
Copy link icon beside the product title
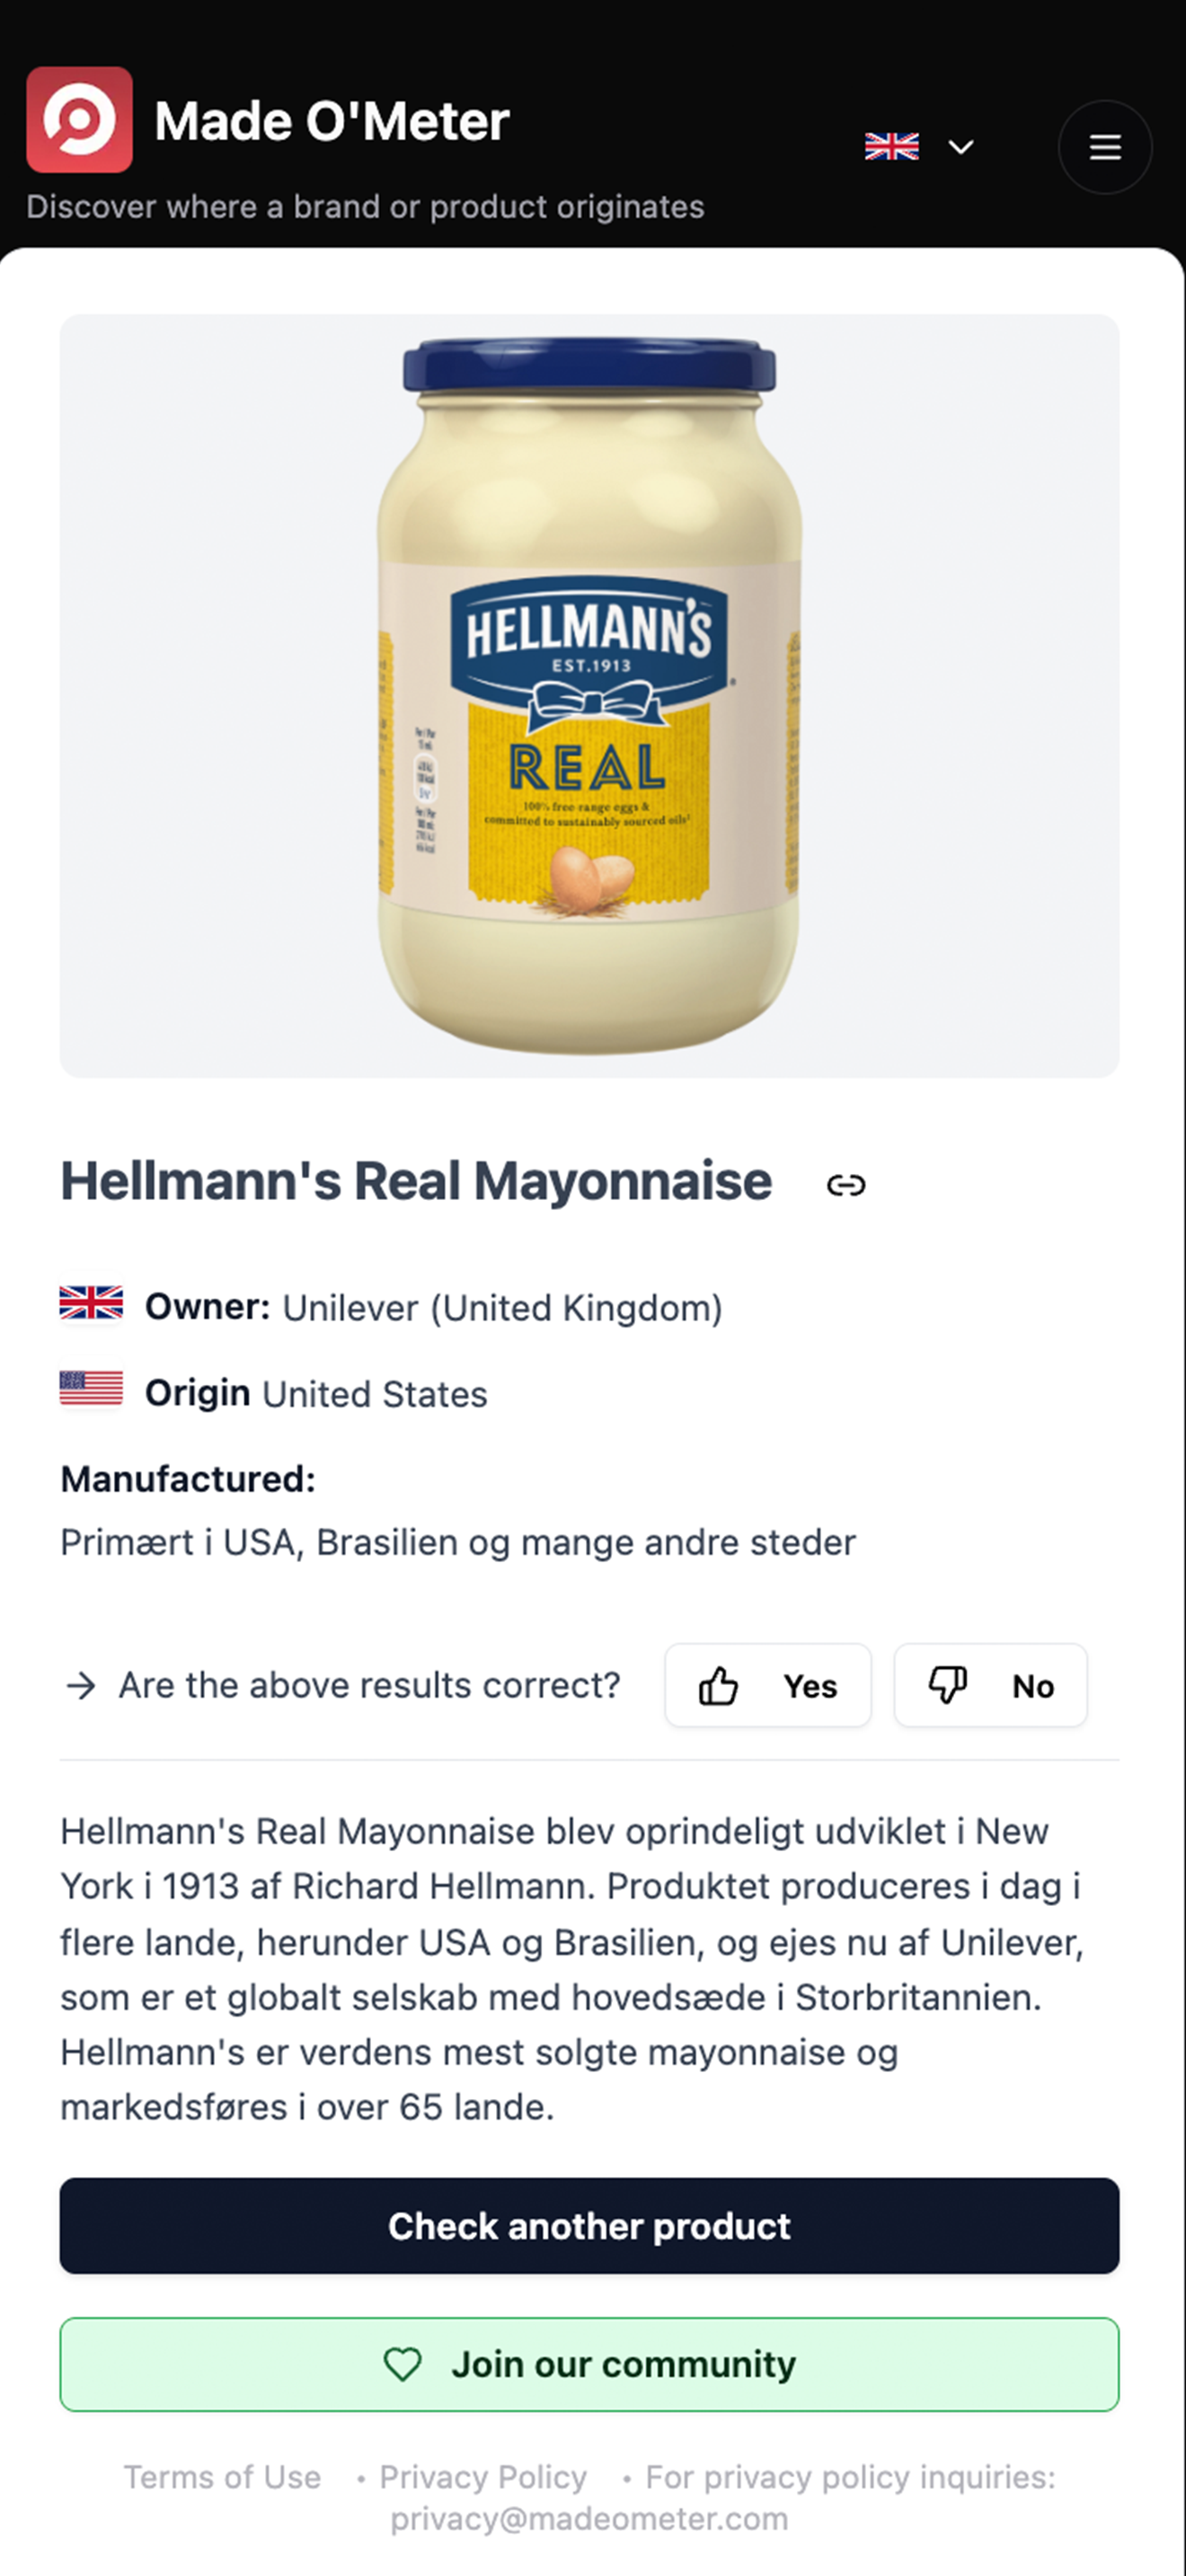846,1185
